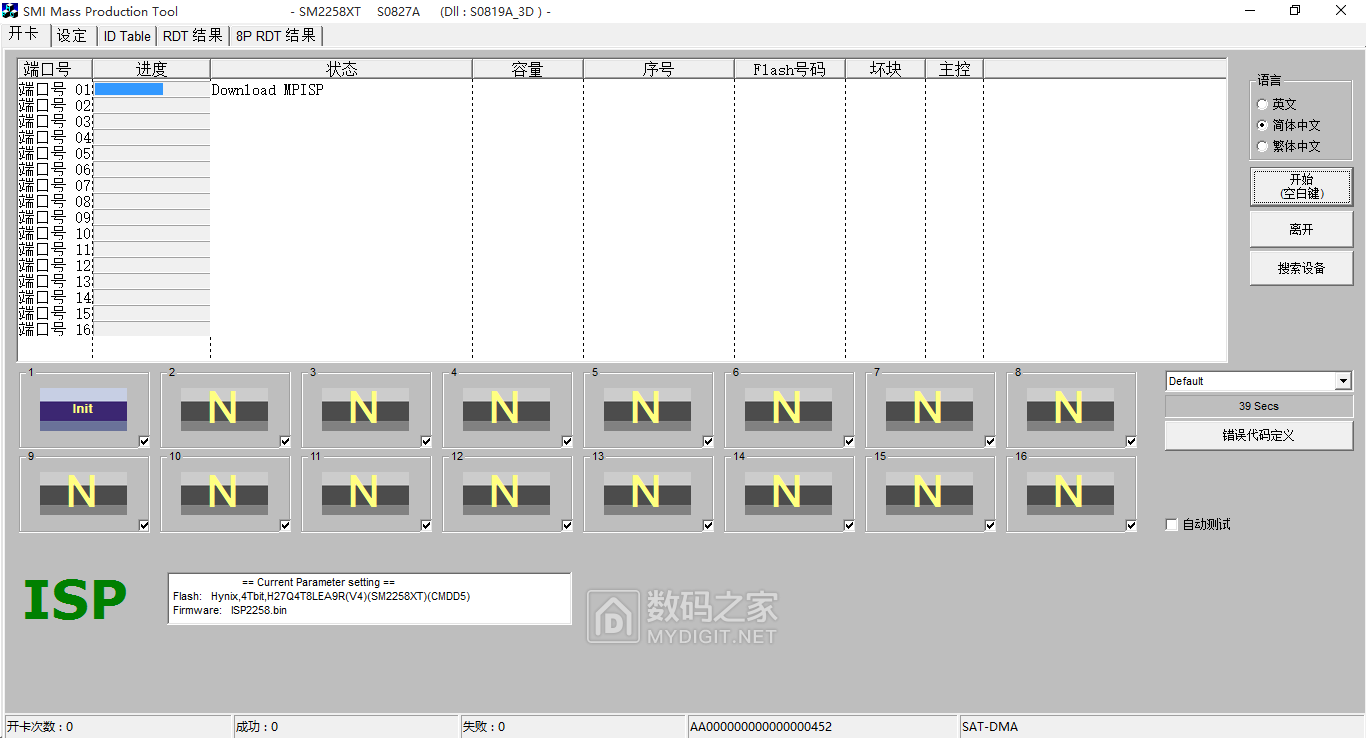Click the 开始 (空白键) start button
1366x738 pixels.
[x=1301, y=187]
